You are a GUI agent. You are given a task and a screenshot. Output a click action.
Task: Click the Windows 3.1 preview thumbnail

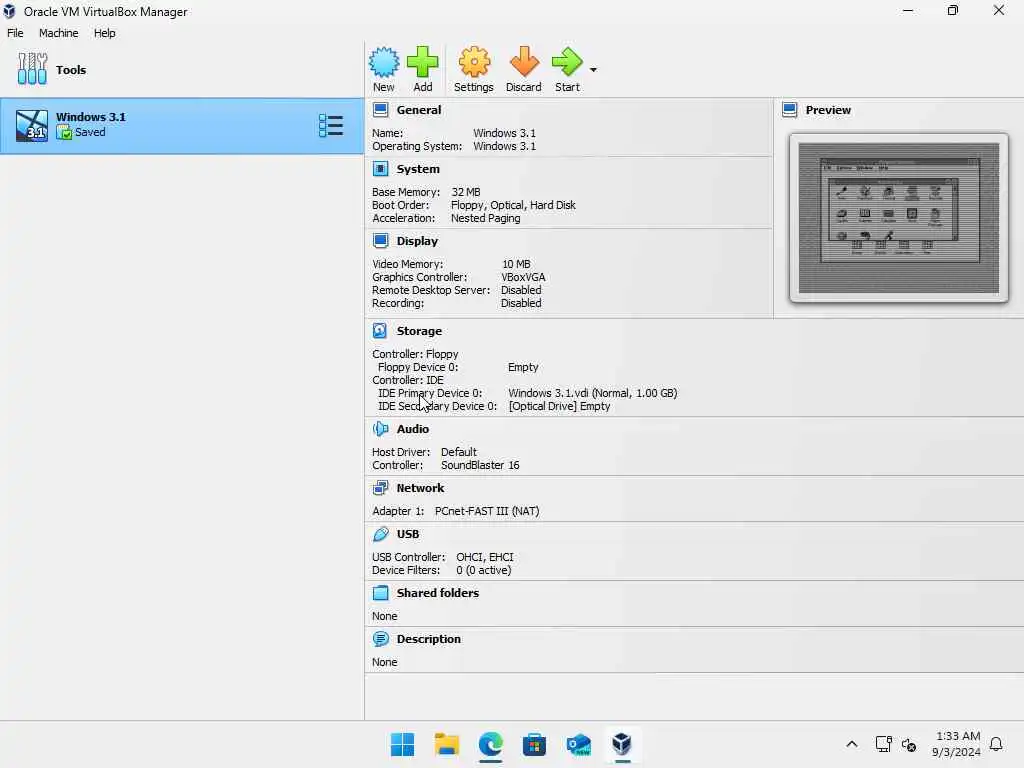(x=899, y=217)
